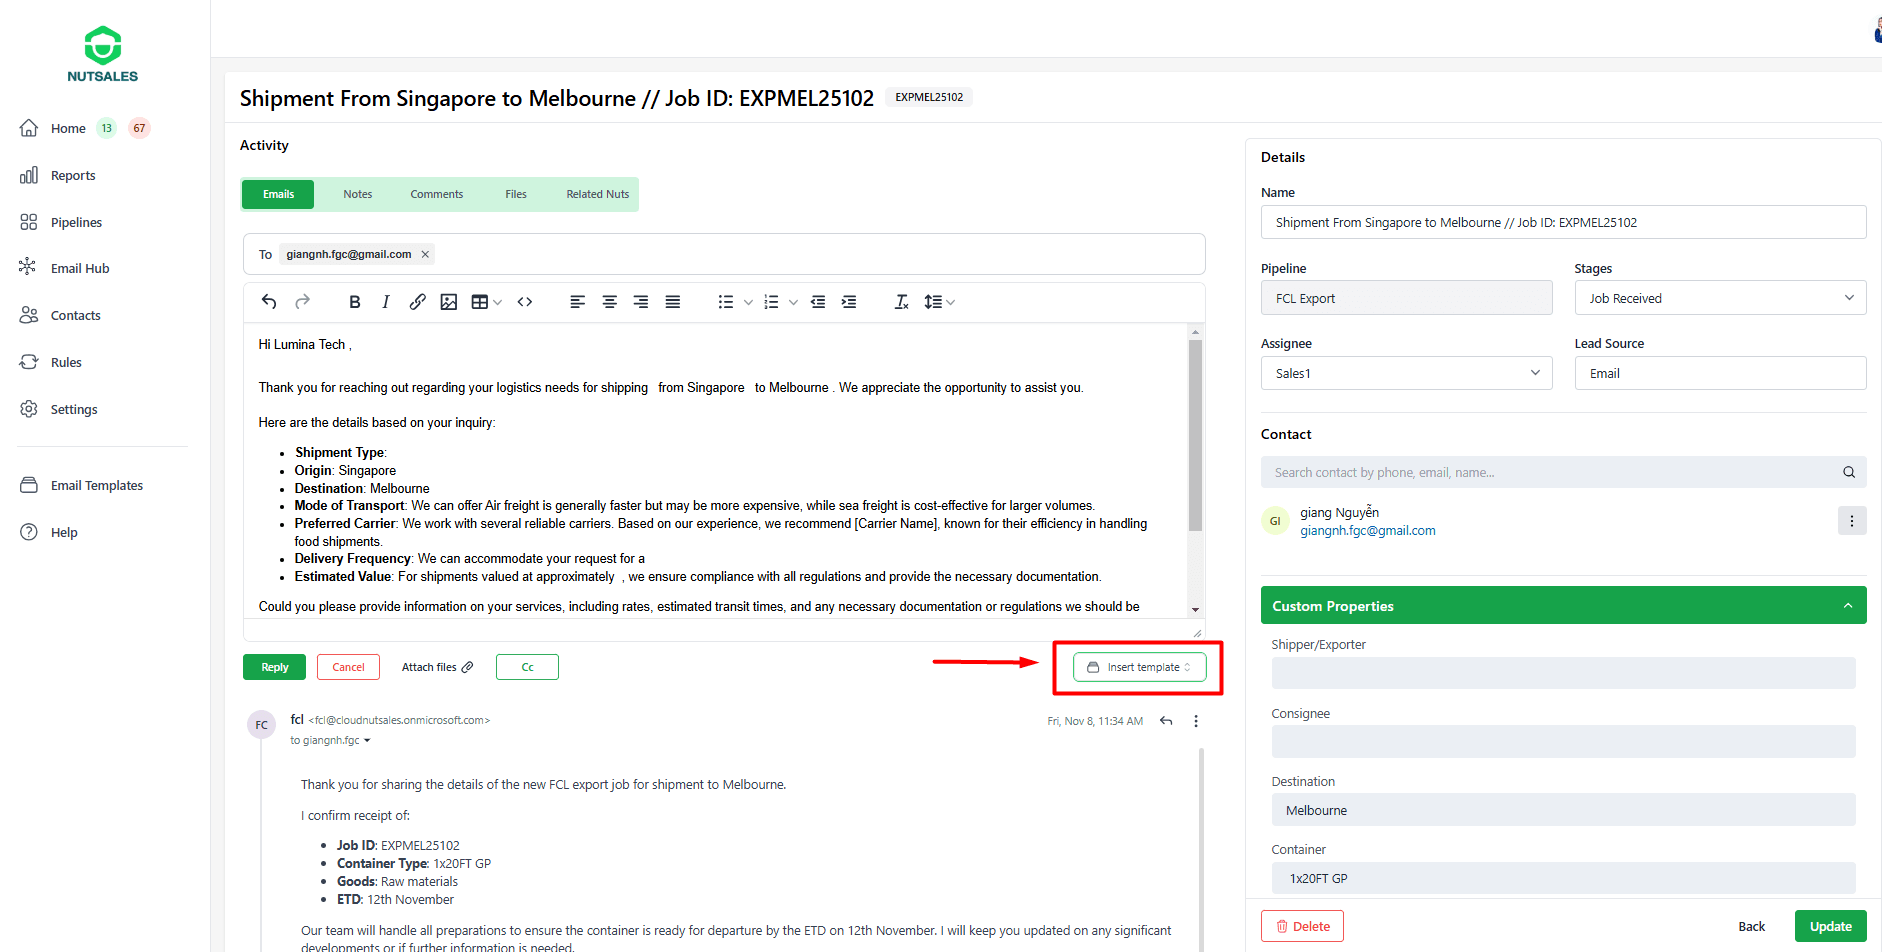Apply numbered list
Viewport: 1882px width, 952px height.
[771, 301]
